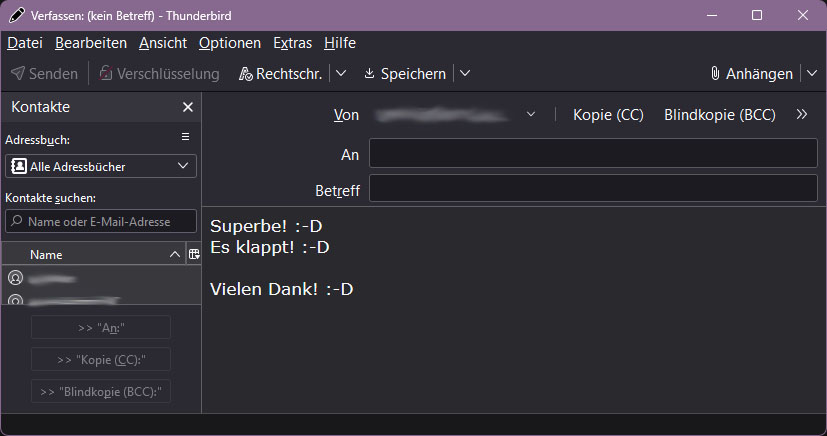The image size is (827, 436).
Task: Click the Betreff subject field
Action: [593, 188]
